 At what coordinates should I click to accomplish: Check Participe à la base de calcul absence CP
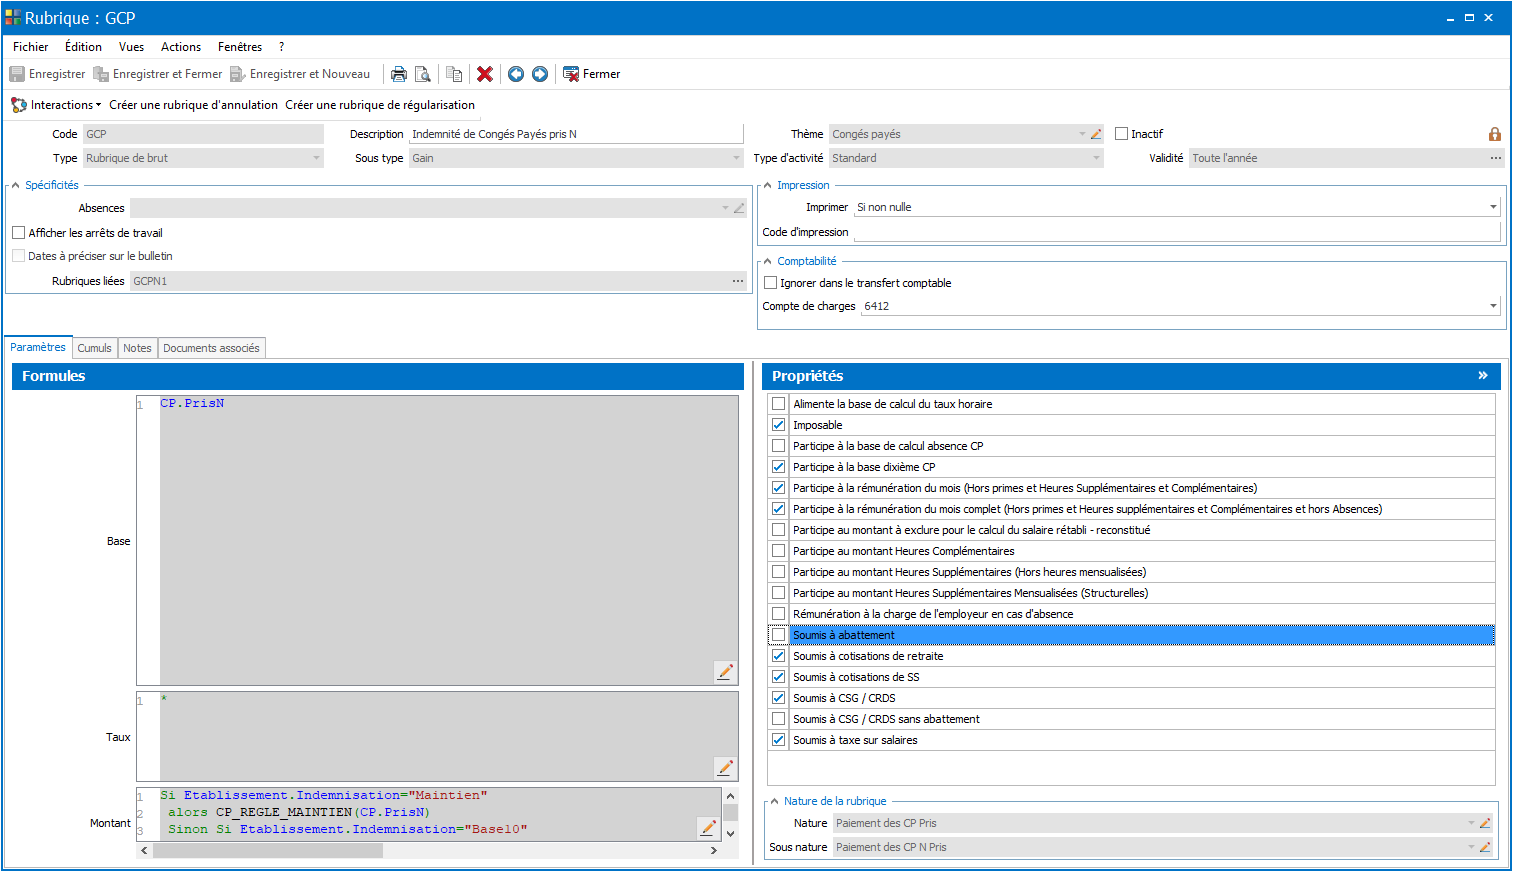click(778, 446)
